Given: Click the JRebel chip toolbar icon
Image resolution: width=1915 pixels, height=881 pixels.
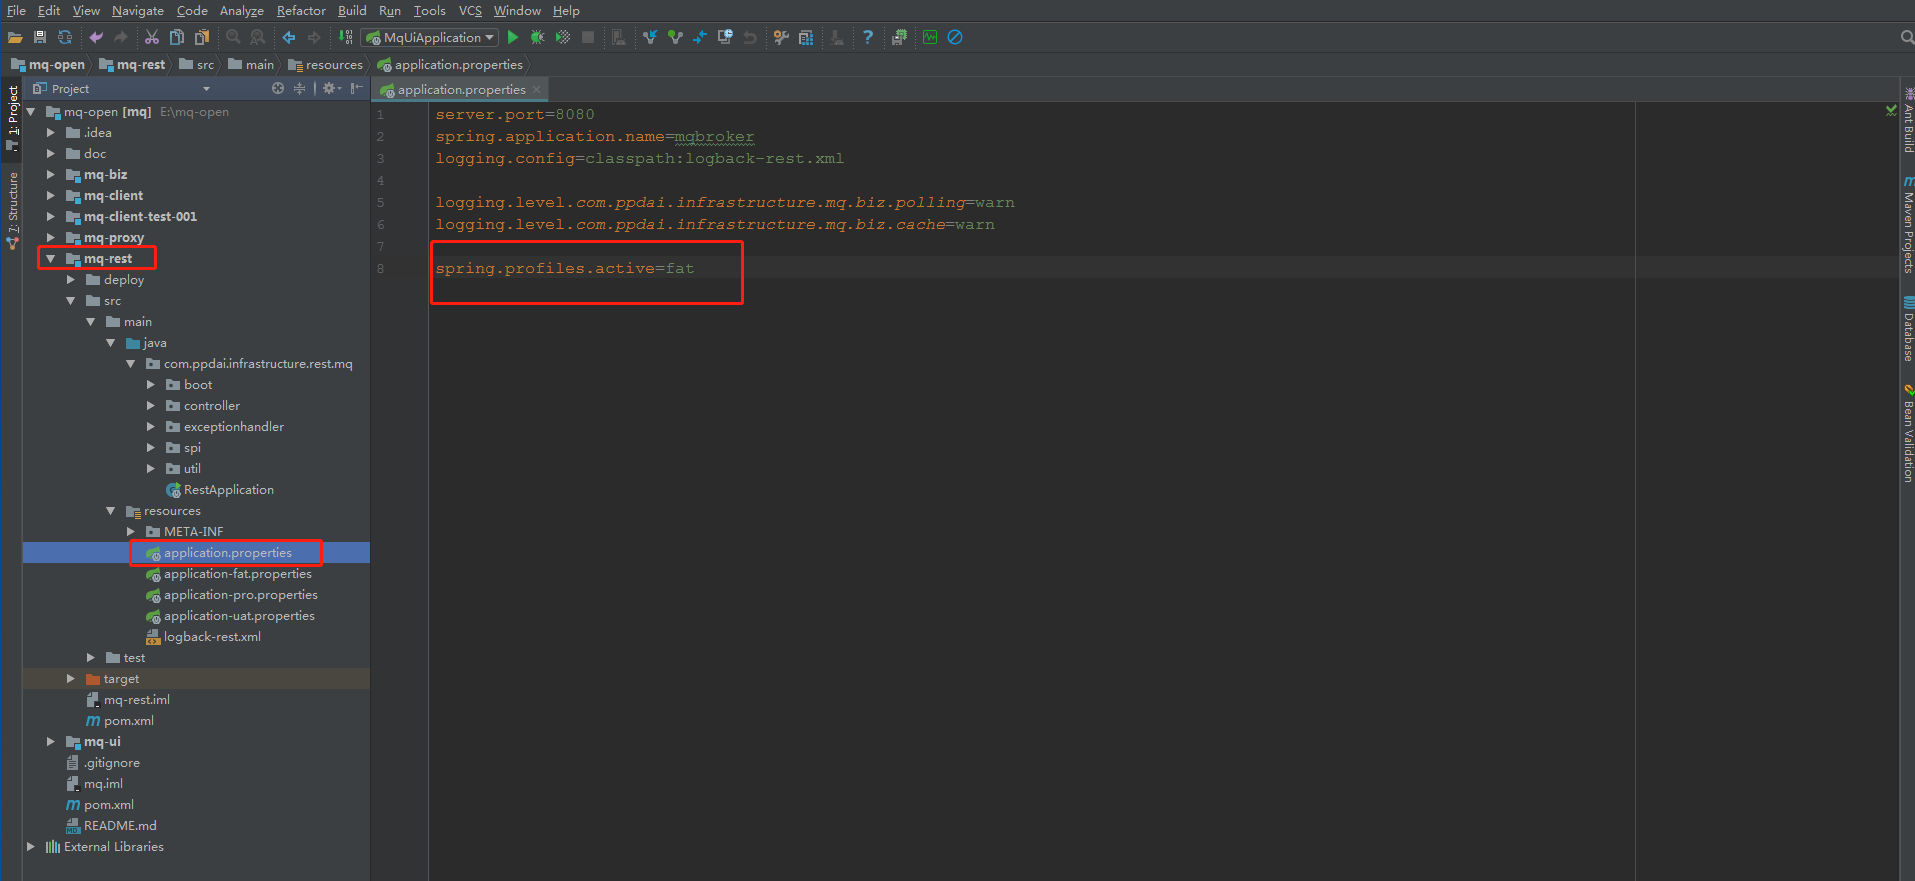Looking at the screenshot, I should pos(899,37).
